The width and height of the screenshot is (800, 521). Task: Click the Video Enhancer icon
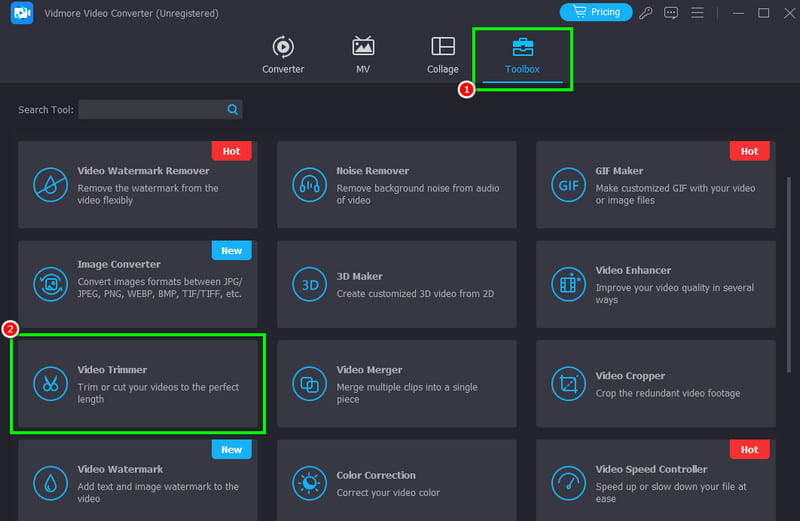click(568, 284)
